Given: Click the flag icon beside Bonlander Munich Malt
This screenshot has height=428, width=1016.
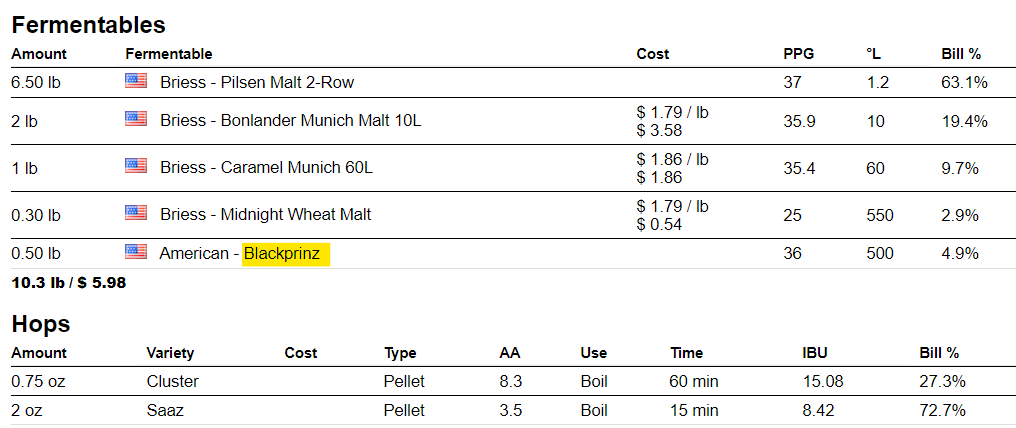Looking at the screenshot, I should point(136,119).
